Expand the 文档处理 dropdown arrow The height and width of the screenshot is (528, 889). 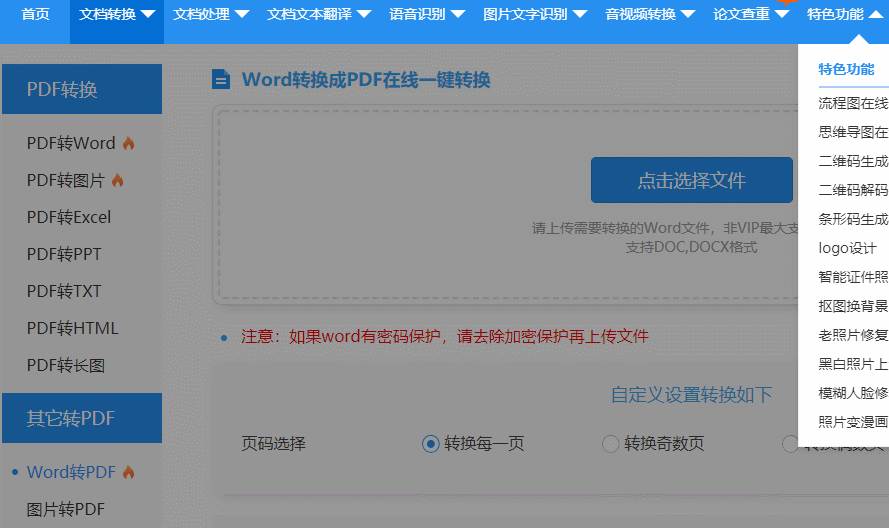(x=242, y=14)
